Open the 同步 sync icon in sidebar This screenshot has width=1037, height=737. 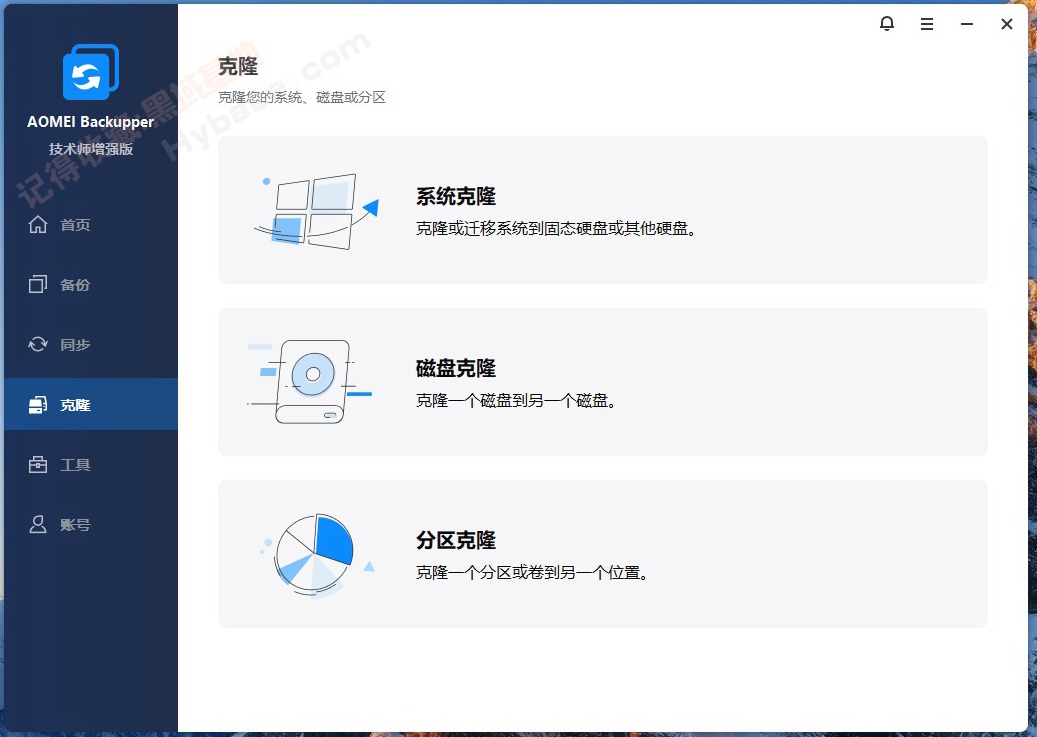tap(37, 344)
